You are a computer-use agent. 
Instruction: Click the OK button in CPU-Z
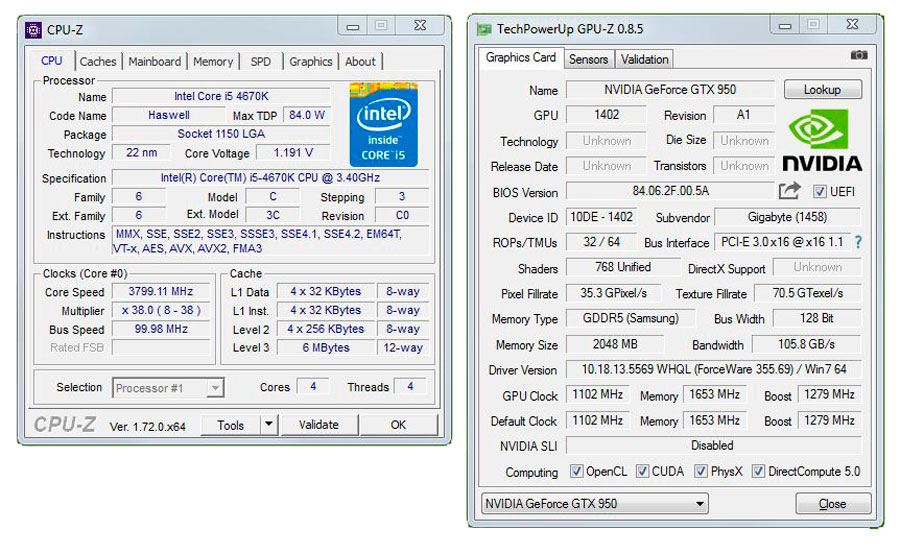[x=398, y=425]
